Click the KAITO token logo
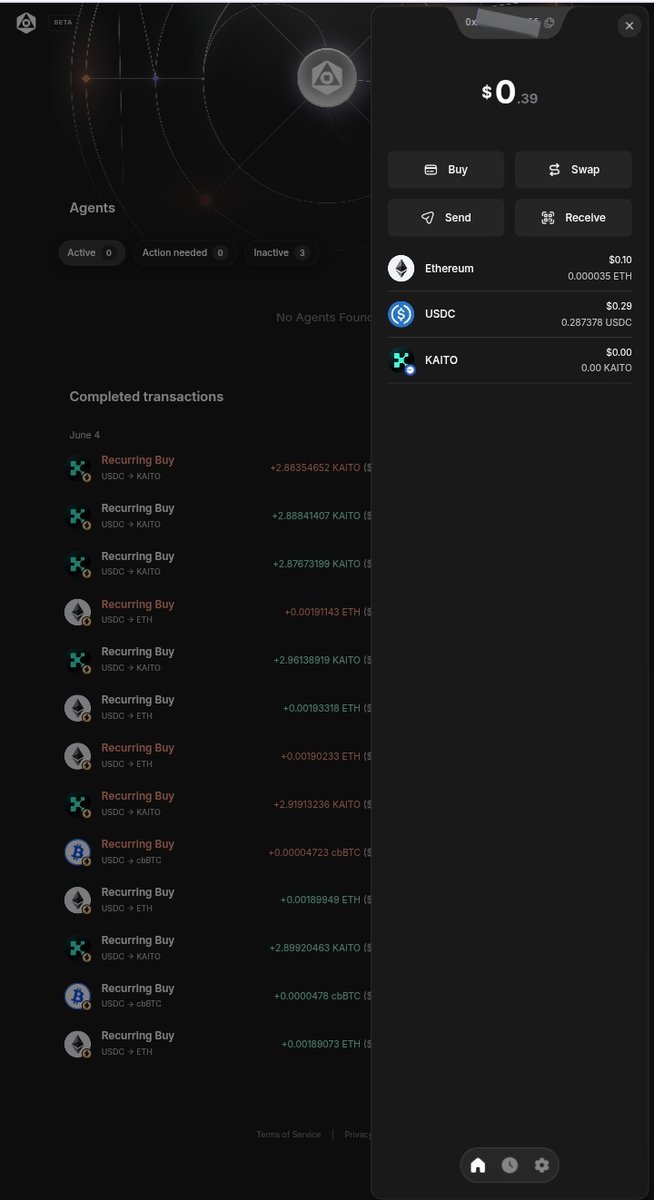 (x=401, y=359)
